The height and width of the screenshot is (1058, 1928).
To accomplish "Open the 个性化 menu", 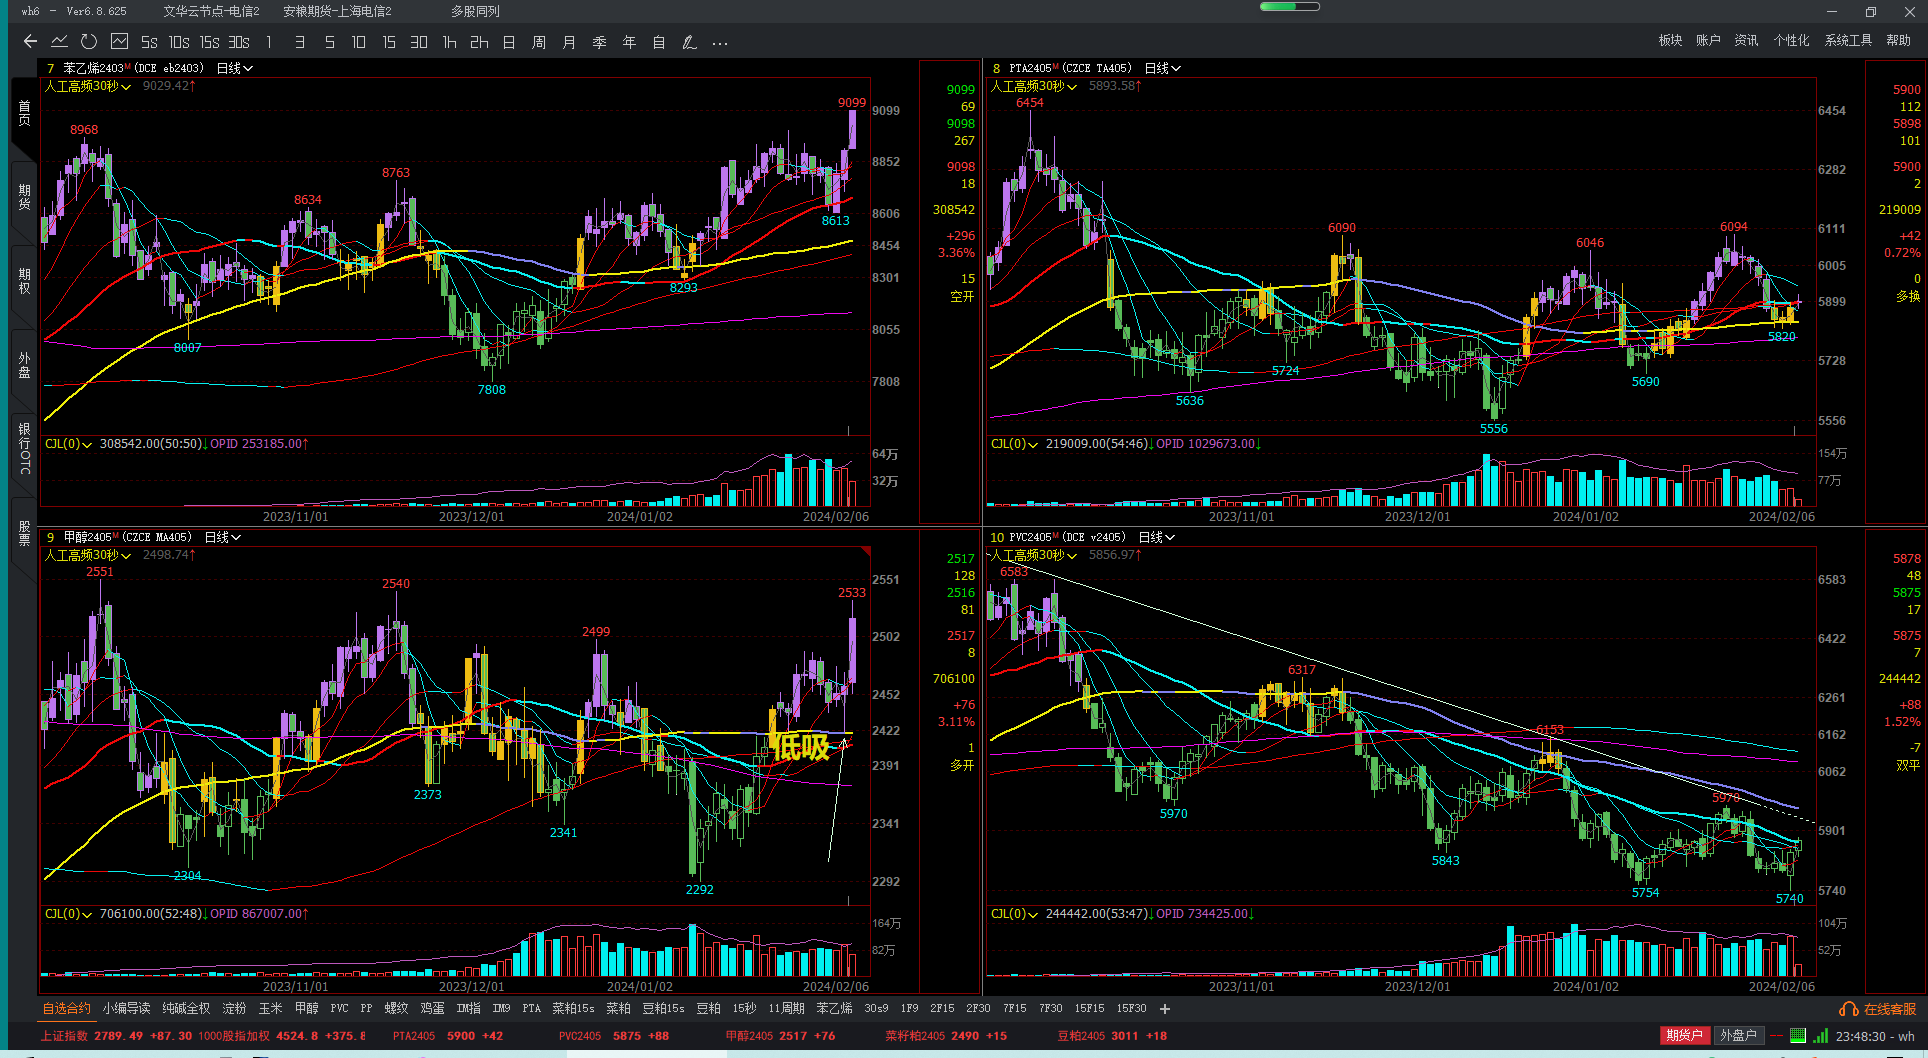I will click(1791, 41).
